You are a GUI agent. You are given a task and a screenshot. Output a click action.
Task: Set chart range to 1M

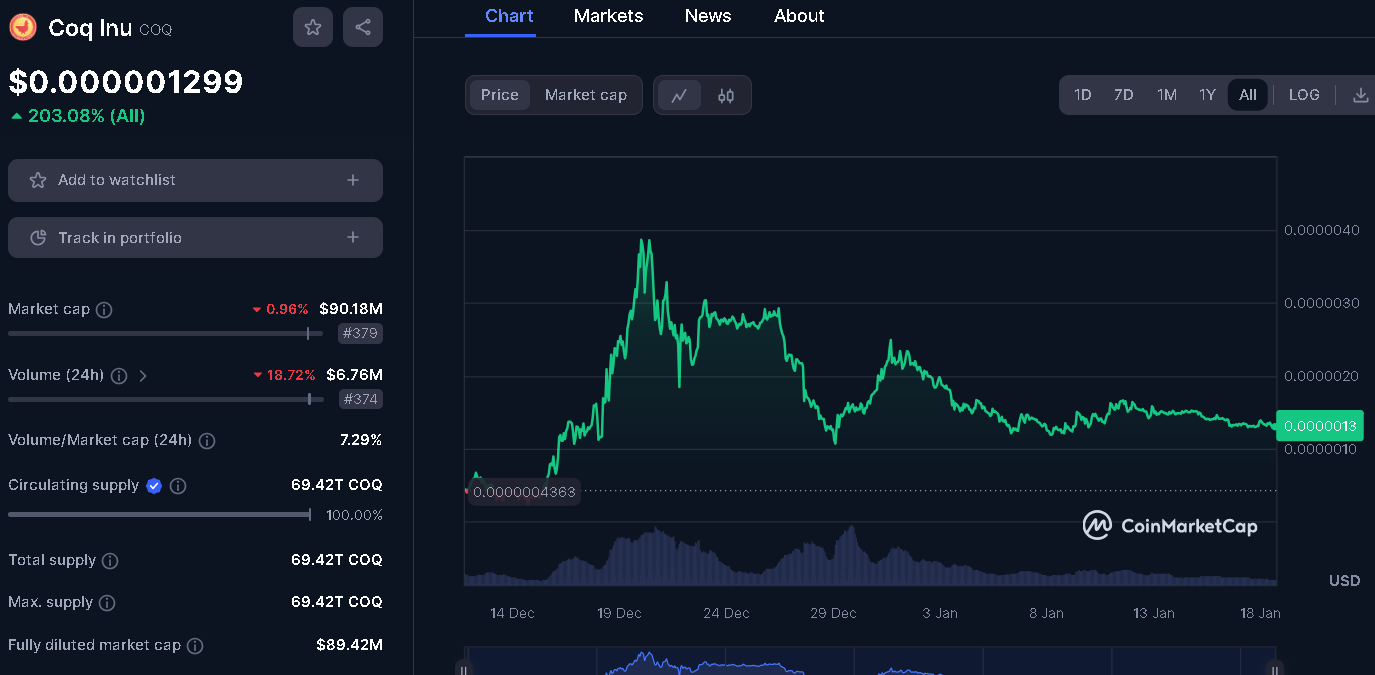point(1167,95)
